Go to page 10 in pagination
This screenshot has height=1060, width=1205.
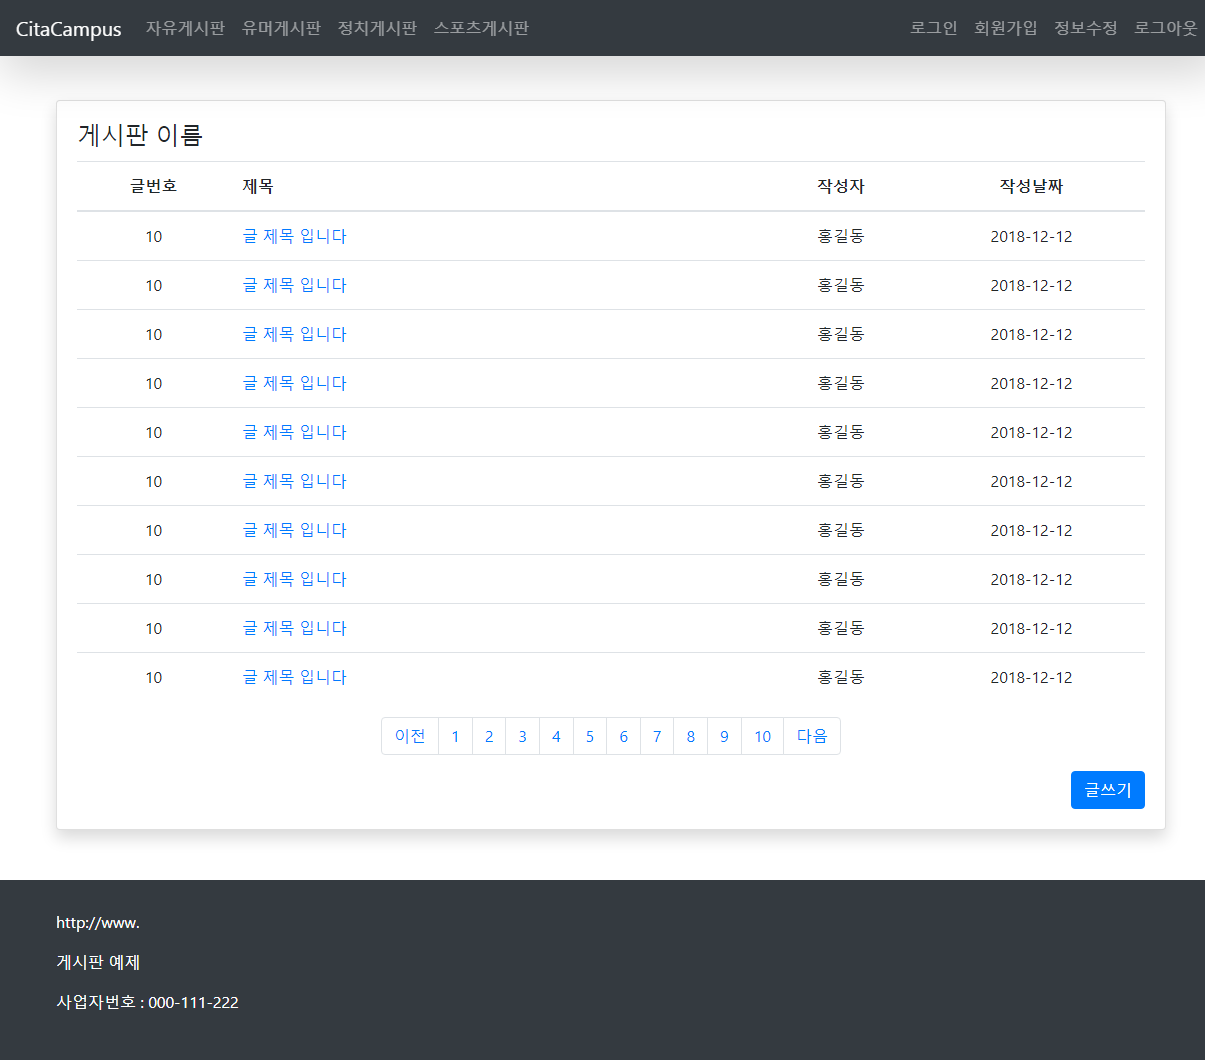coord(762,736)
